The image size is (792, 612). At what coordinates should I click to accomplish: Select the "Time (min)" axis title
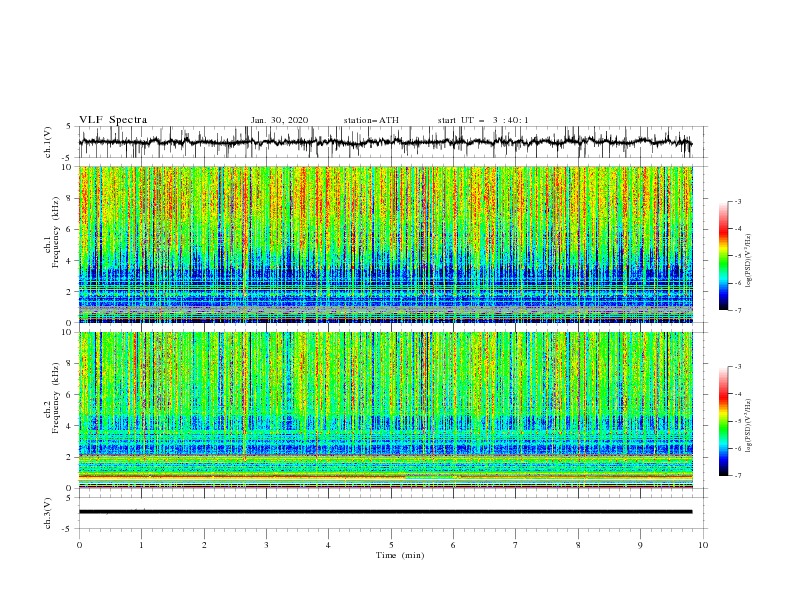tap(400, 555)
